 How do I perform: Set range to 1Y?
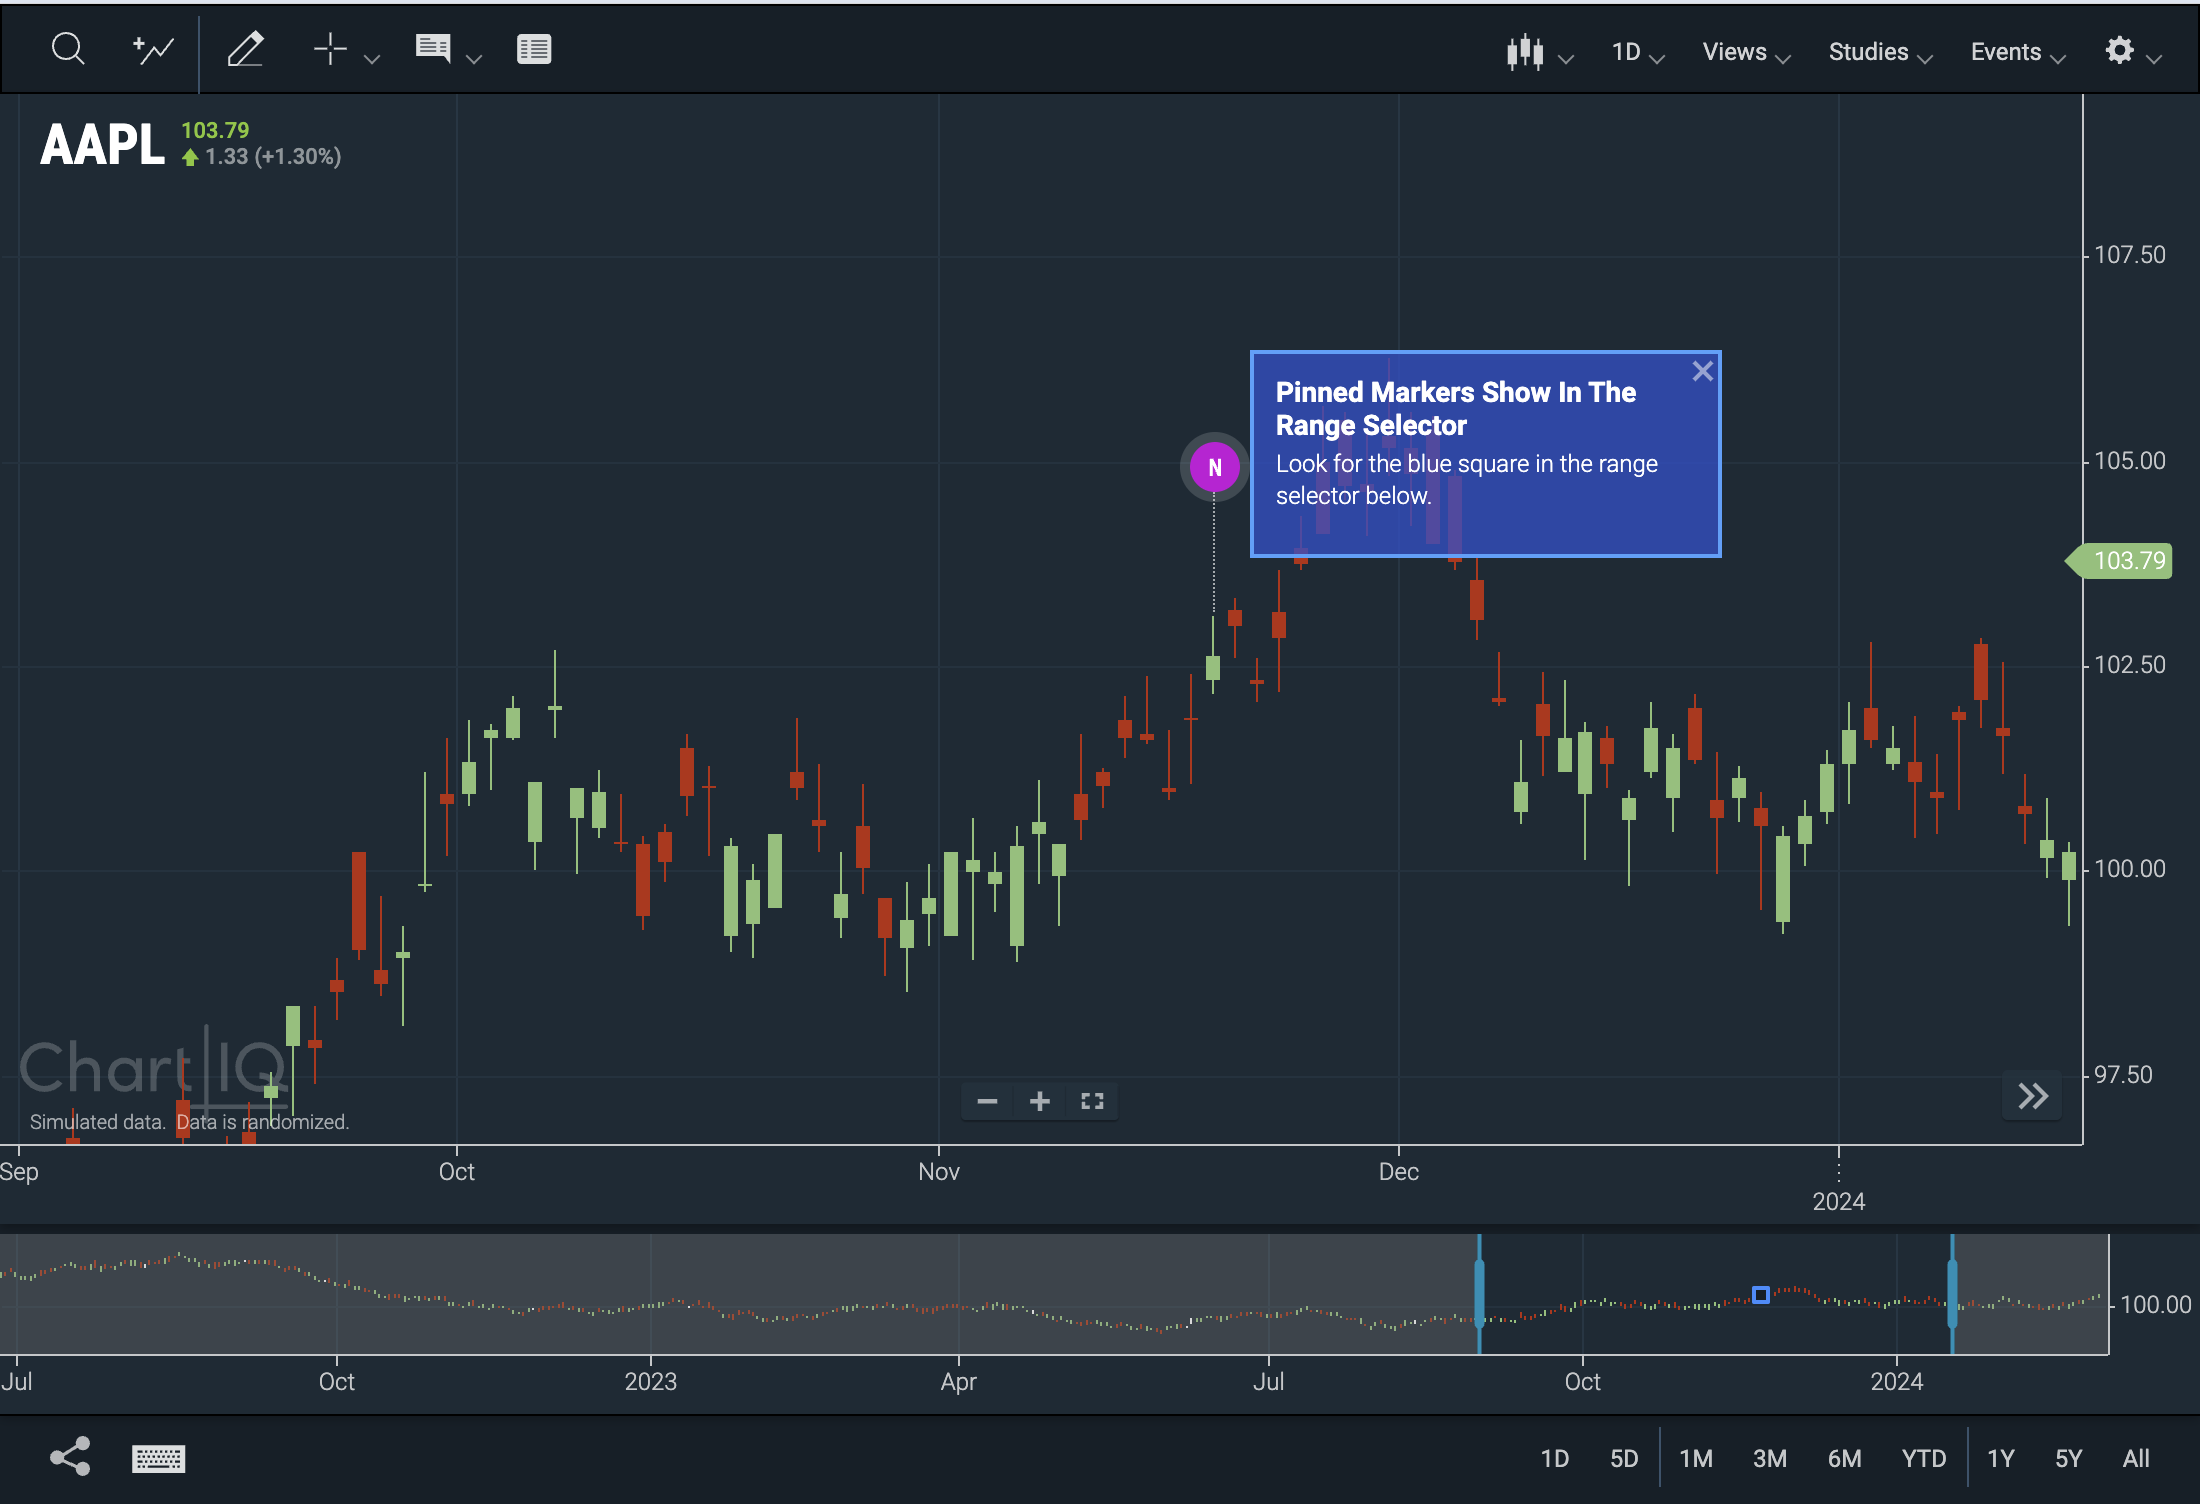[x=2001, y=1459]
